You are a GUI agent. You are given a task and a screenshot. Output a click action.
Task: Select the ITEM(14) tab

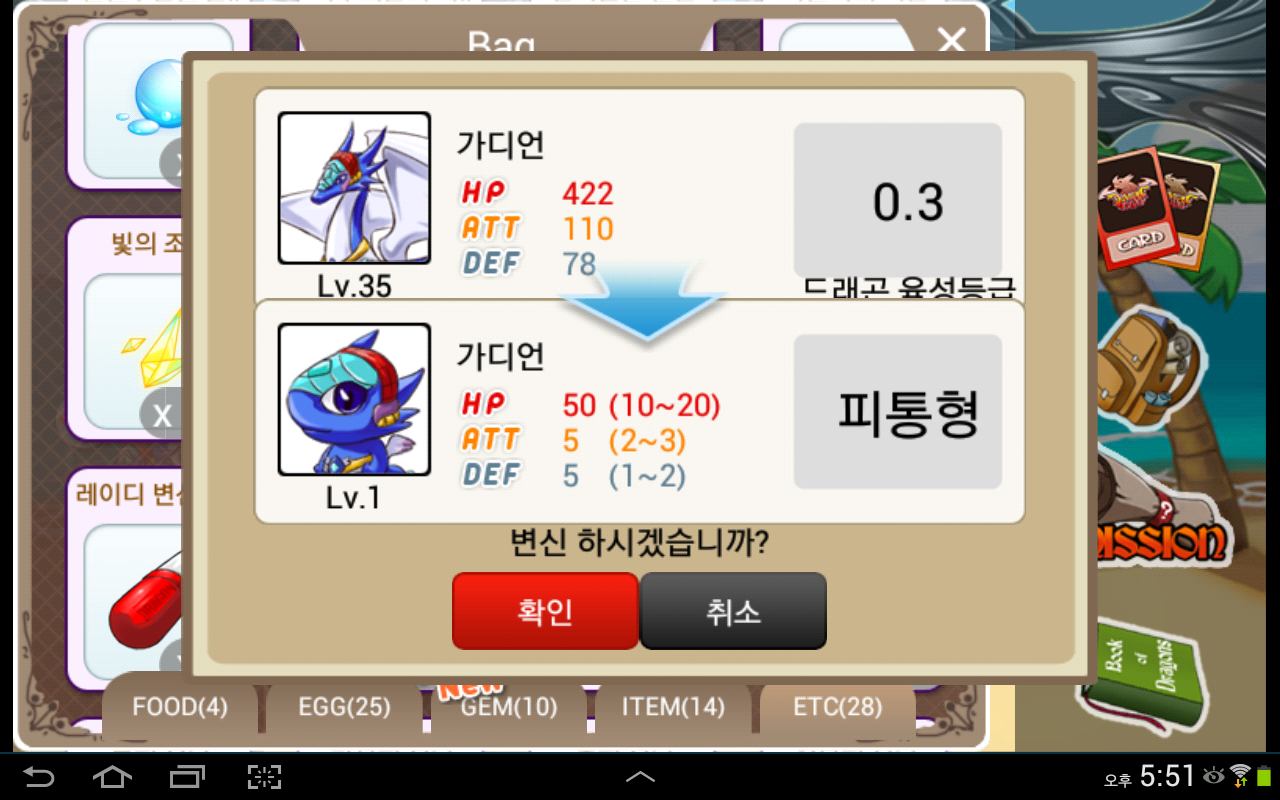pyautogui.click(x=673, y=707)
